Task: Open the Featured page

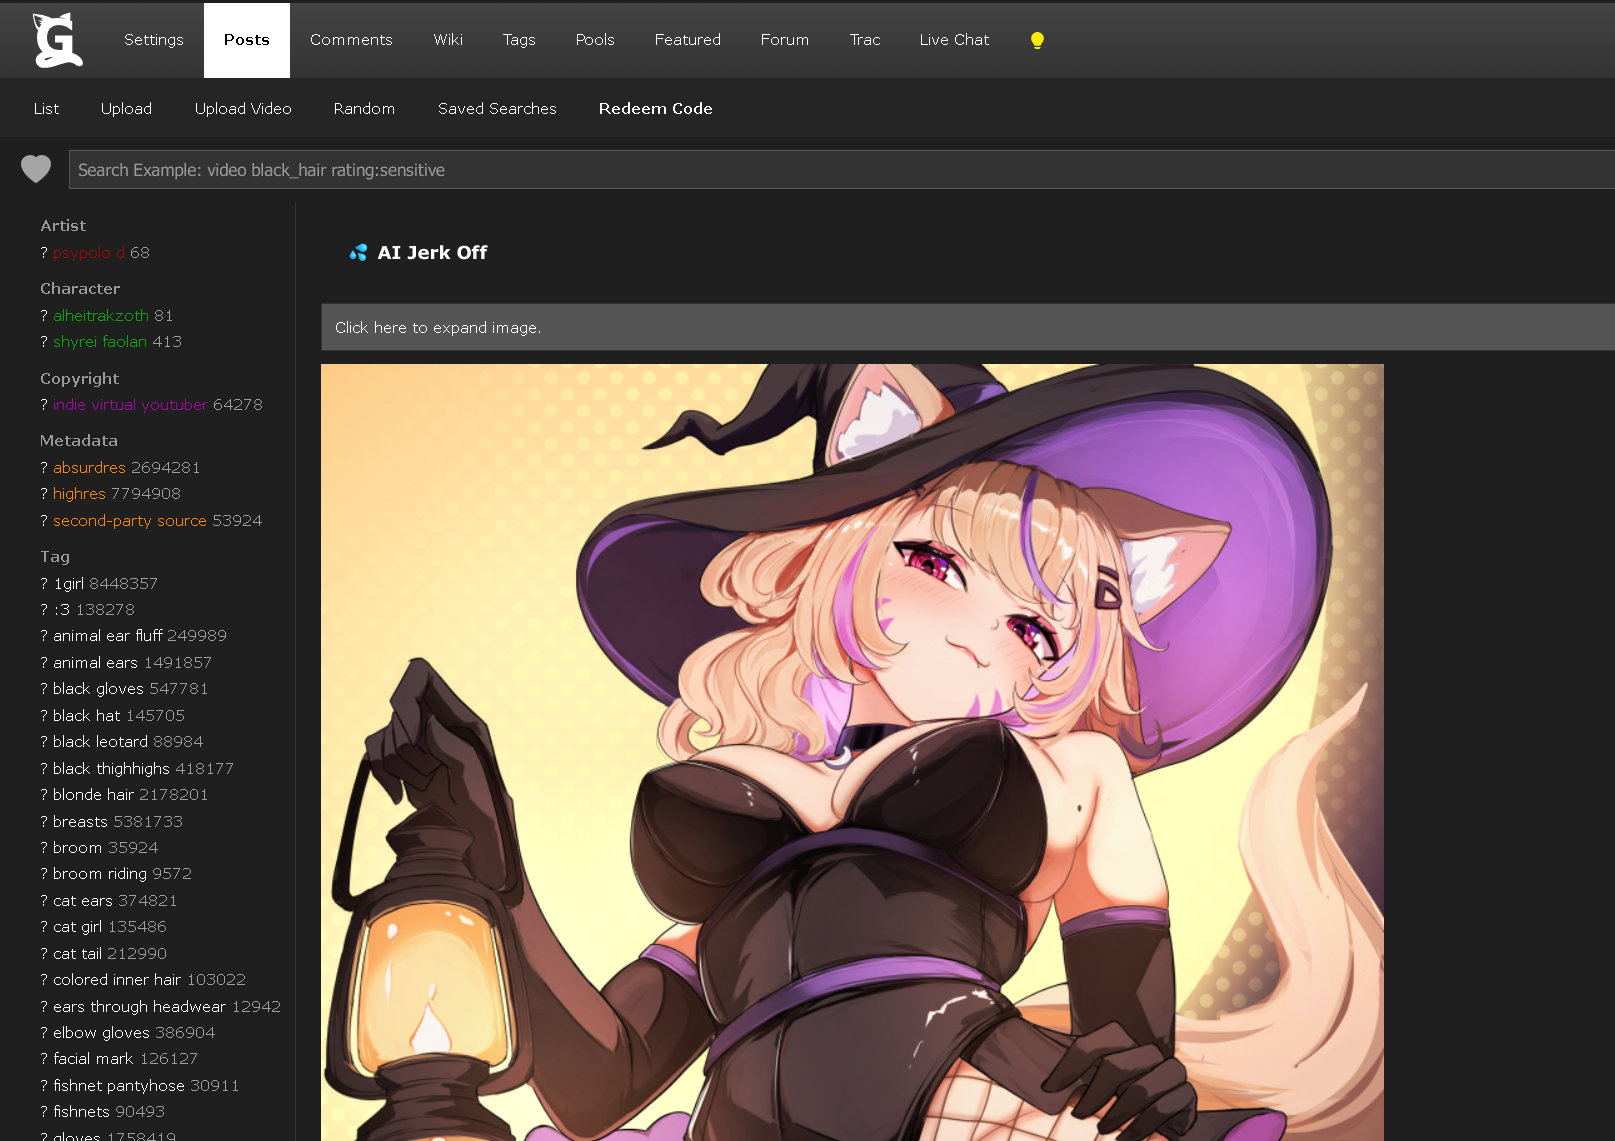Action: (688, 40)
